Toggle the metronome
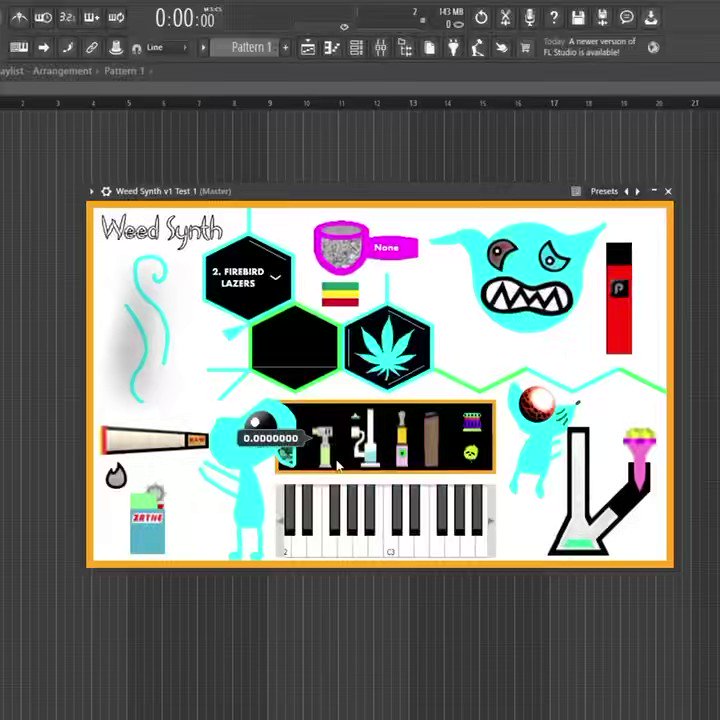Viewport: 720px width, 720px height. [x=19, y=17]
